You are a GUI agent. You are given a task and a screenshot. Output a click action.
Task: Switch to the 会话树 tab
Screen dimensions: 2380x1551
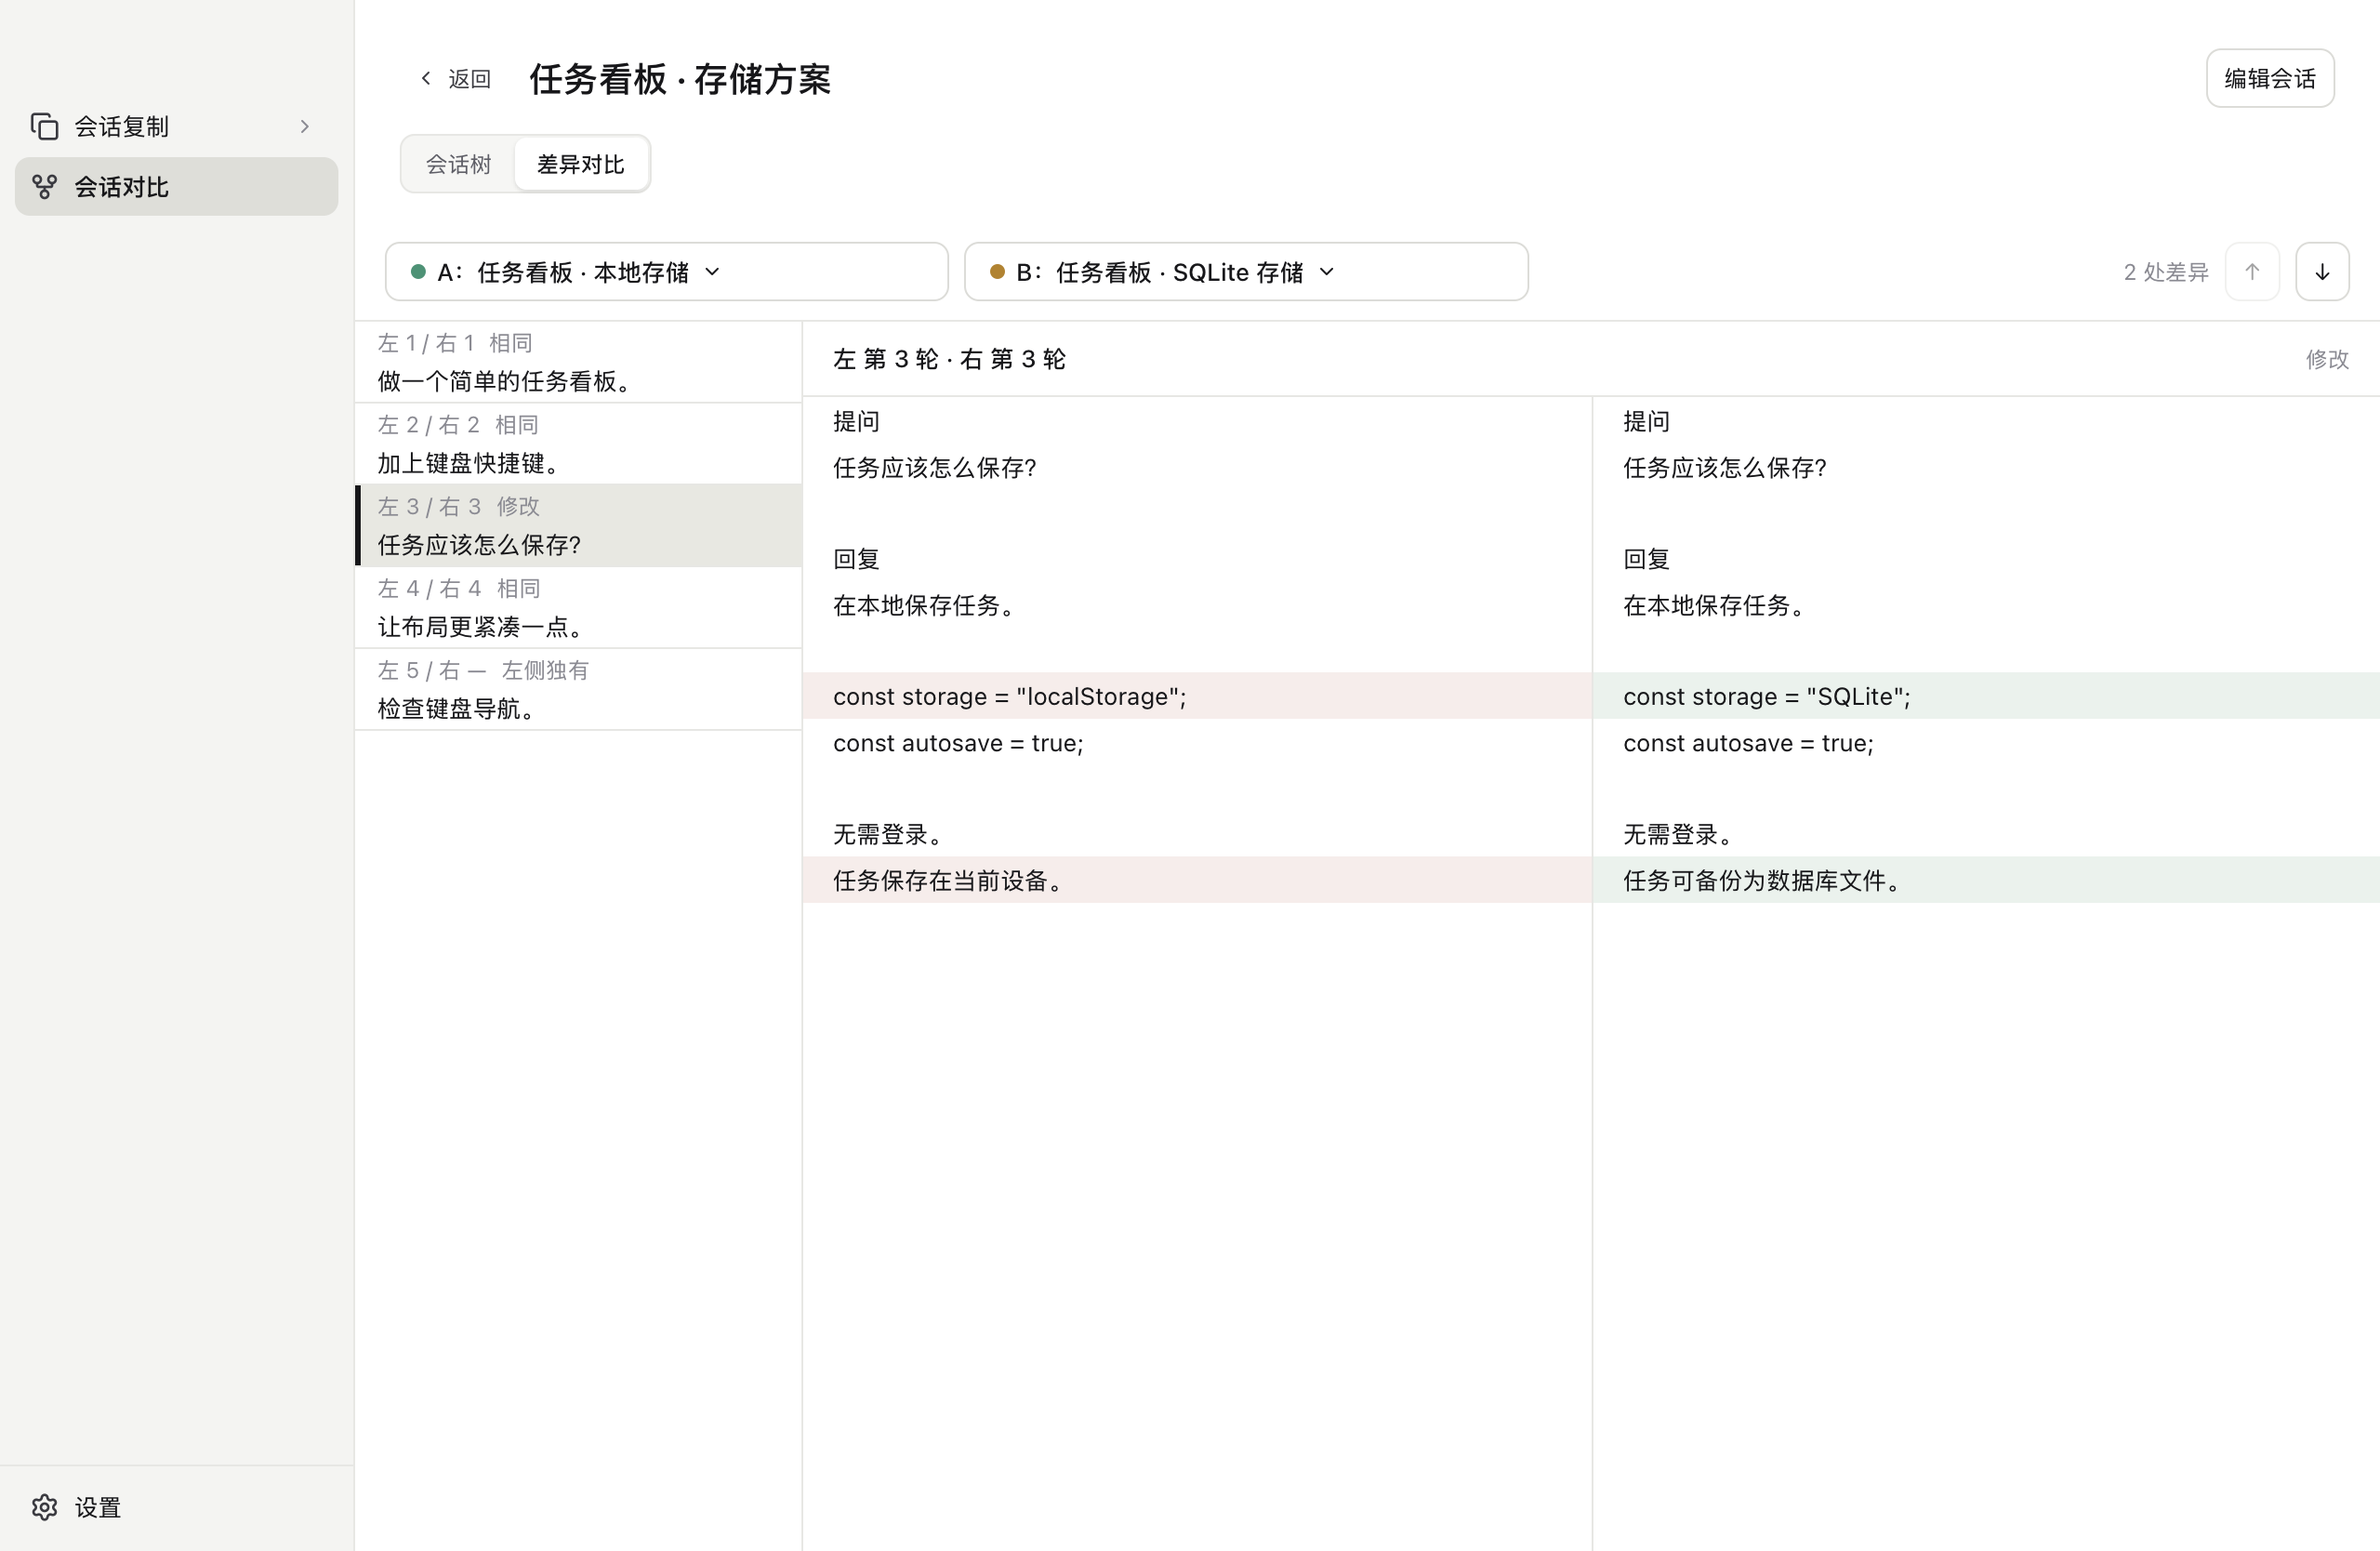click(458, 164)
